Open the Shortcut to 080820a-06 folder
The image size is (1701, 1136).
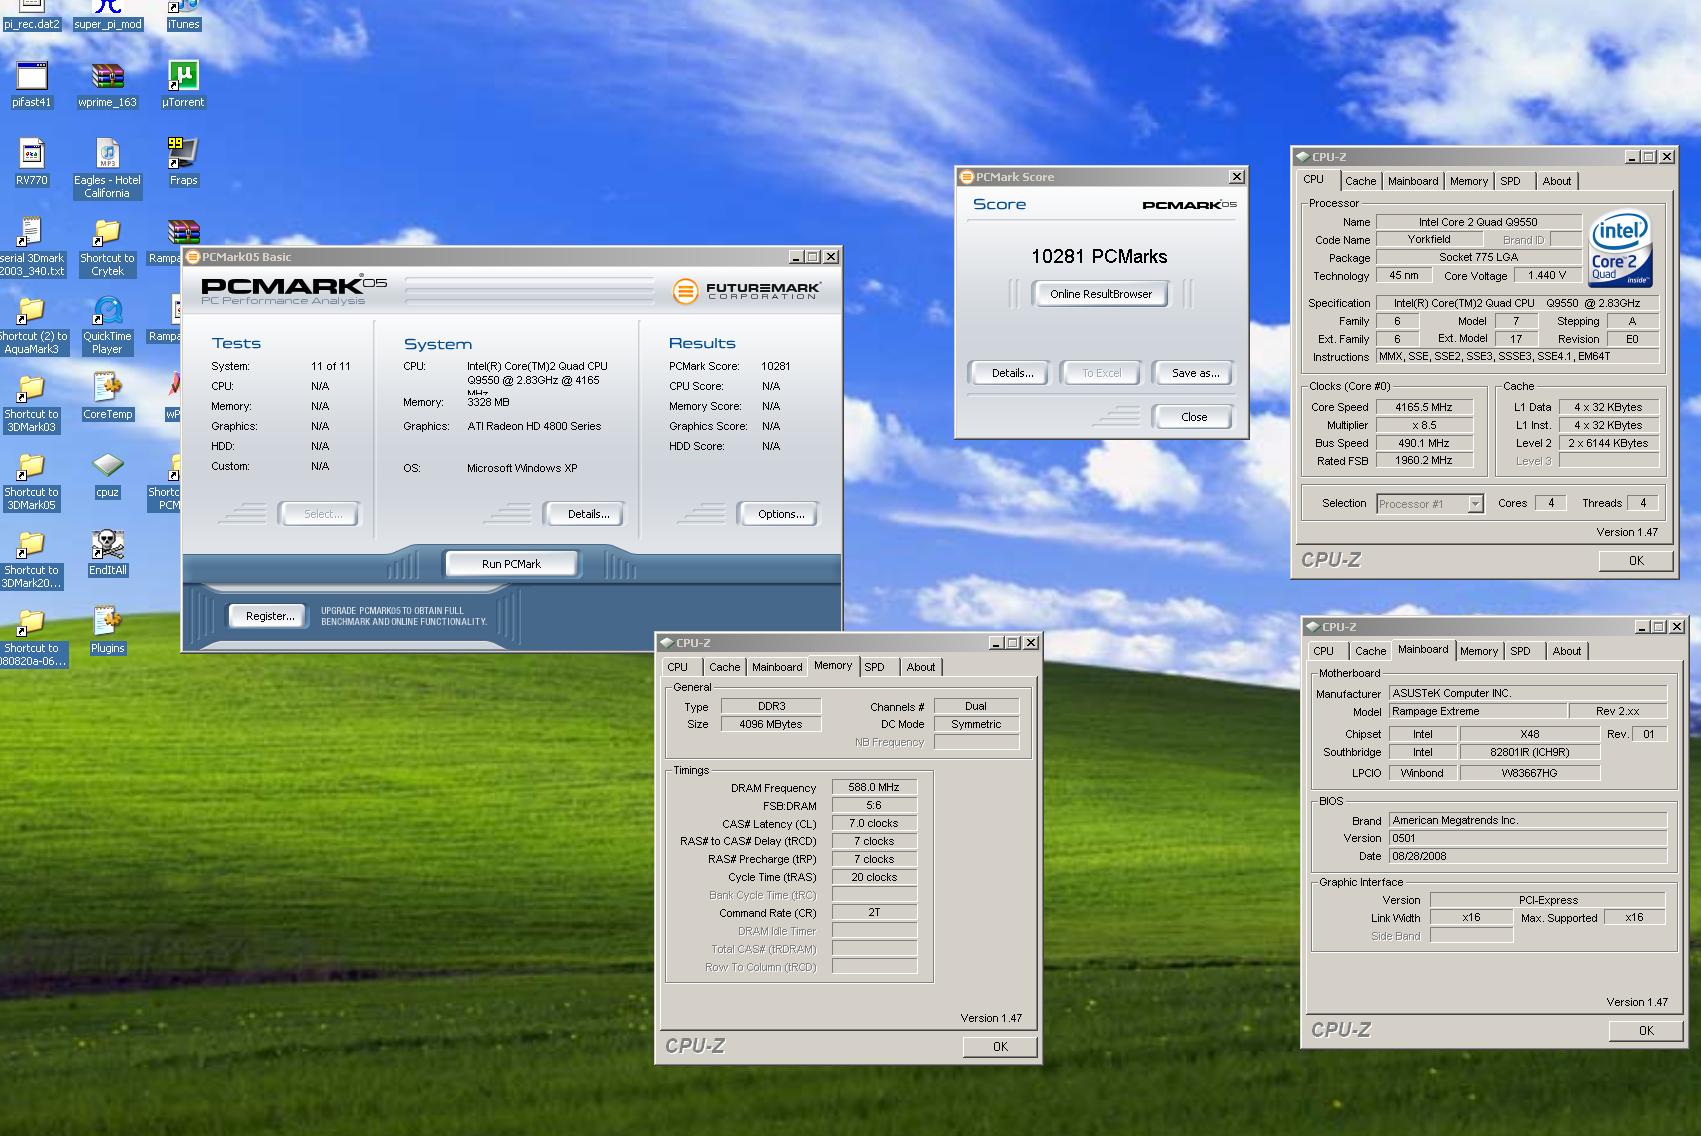point(32,637)
